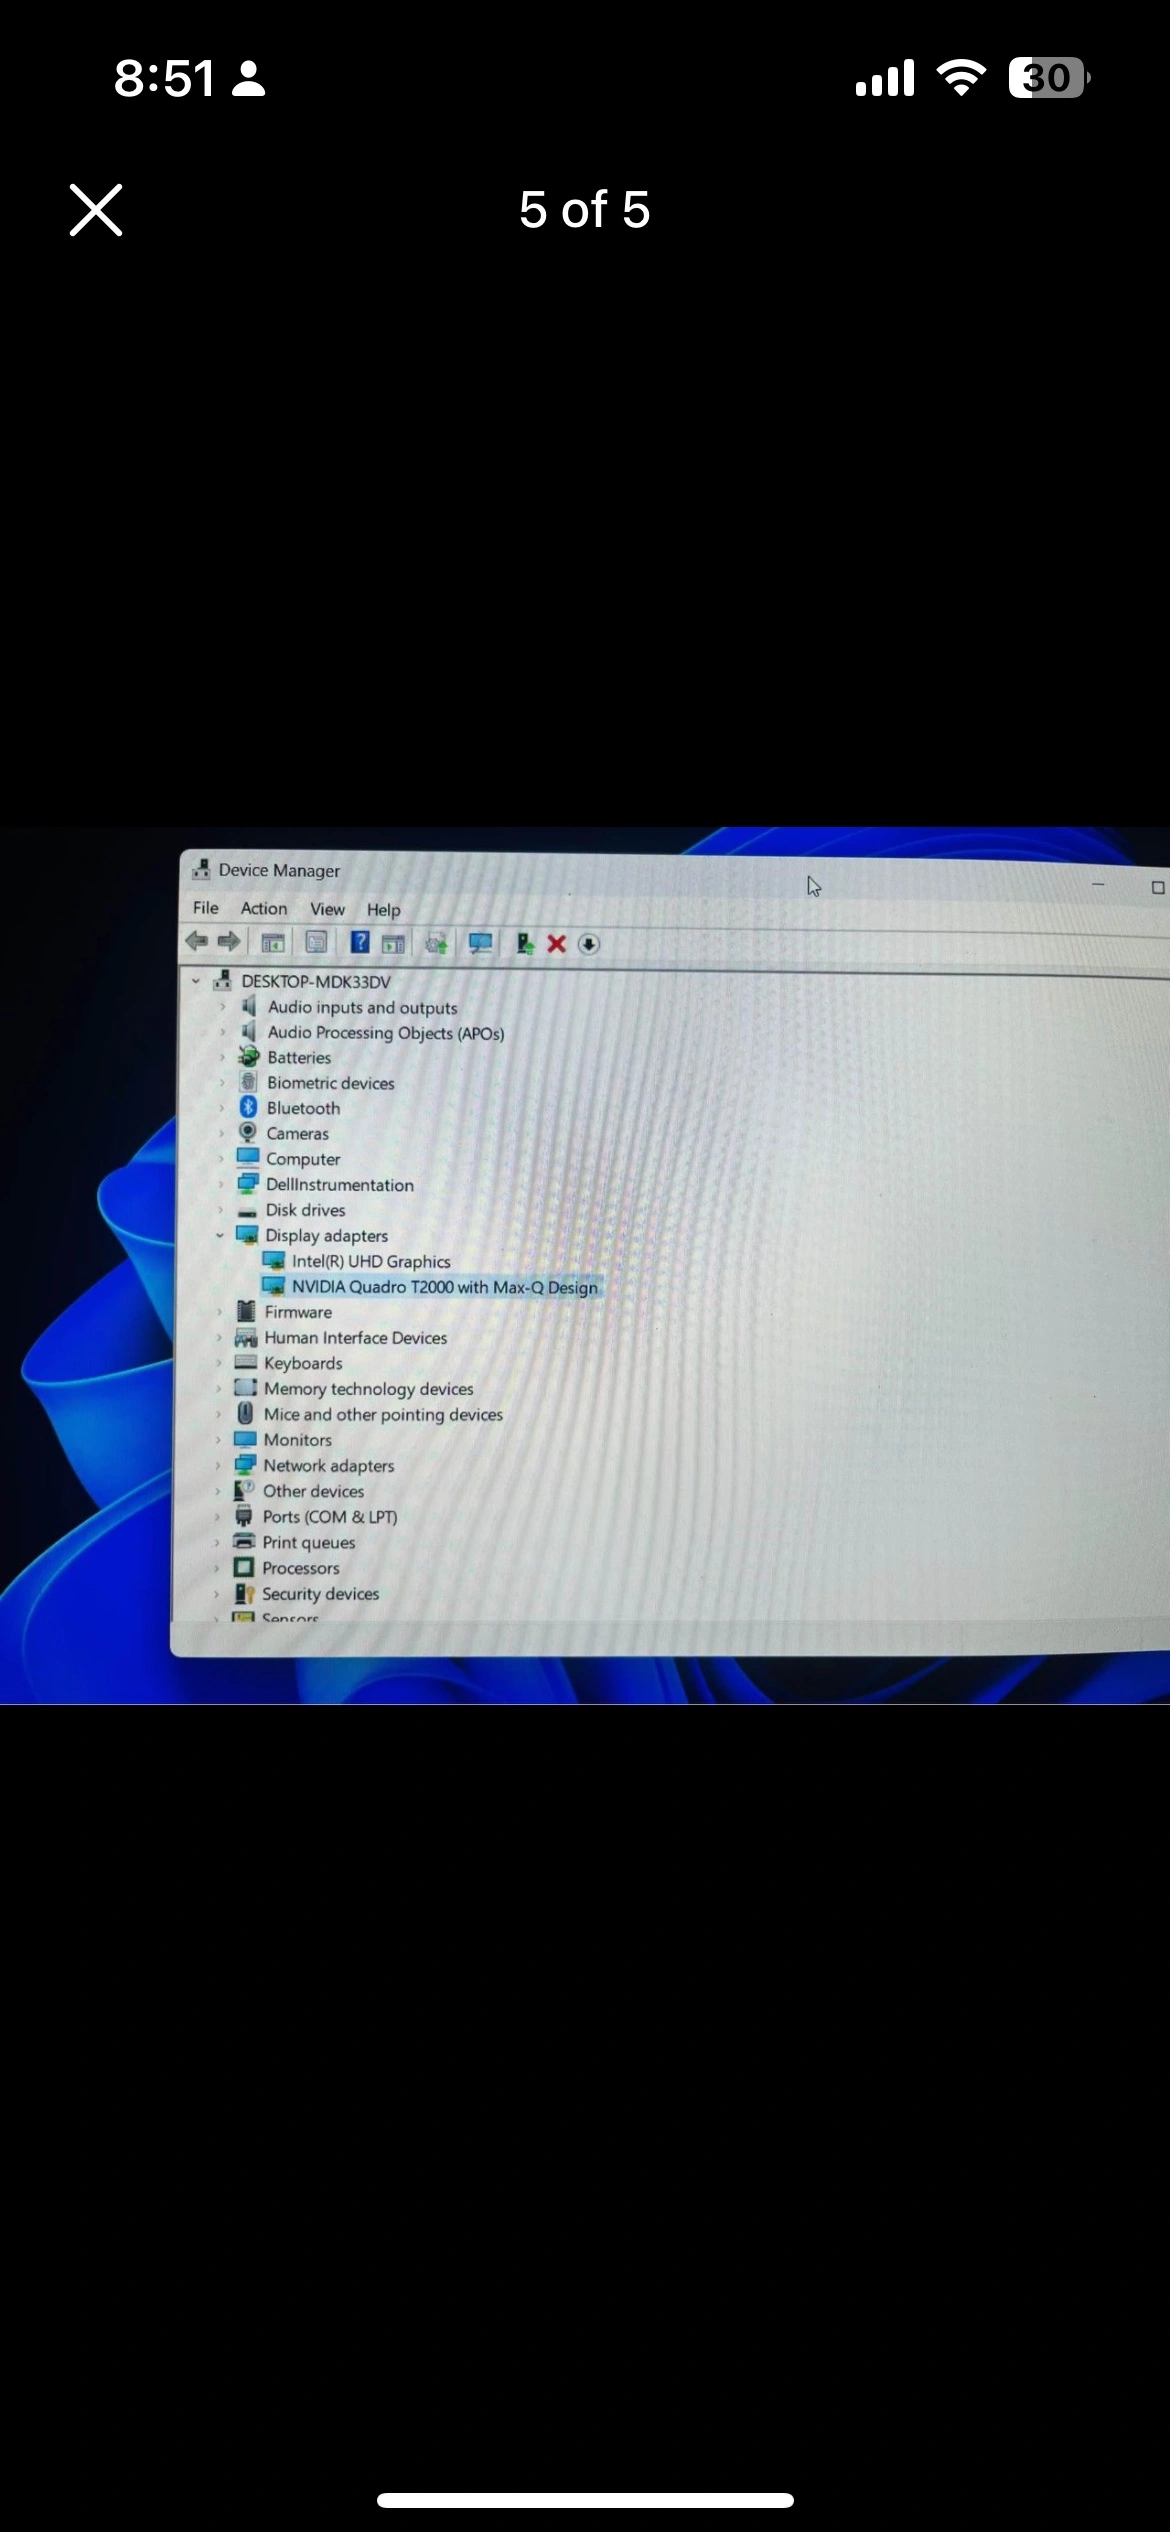This screenshot has height=2532, width=1170.
Task: Click the scan for hardware changes monitor icon
Action: [x=481, y=943]
